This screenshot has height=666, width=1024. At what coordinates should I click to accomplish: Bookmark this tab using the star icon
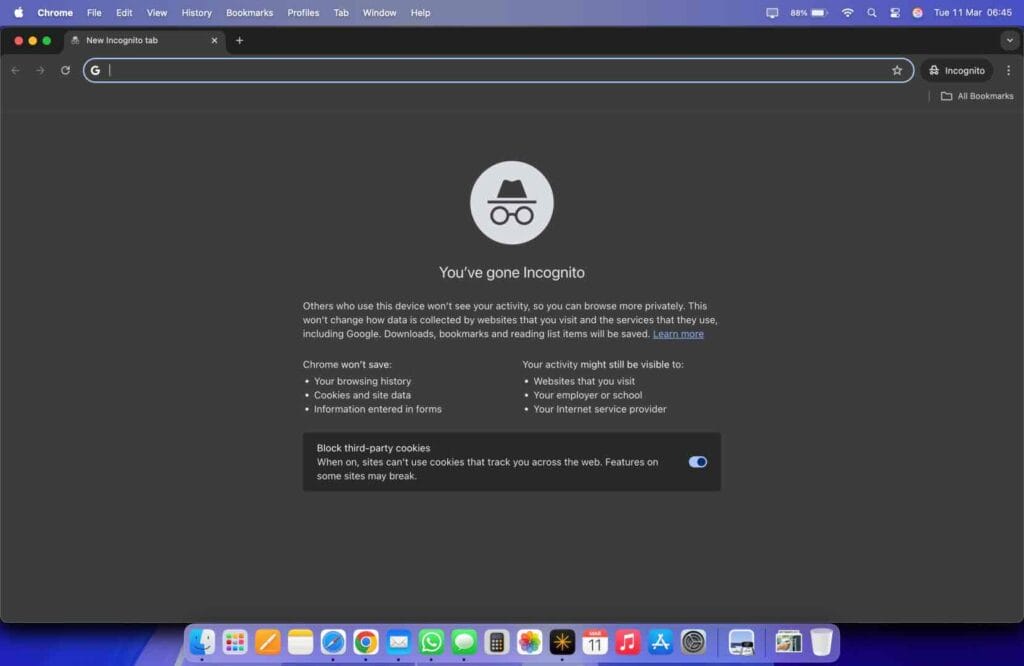point(897,71)
